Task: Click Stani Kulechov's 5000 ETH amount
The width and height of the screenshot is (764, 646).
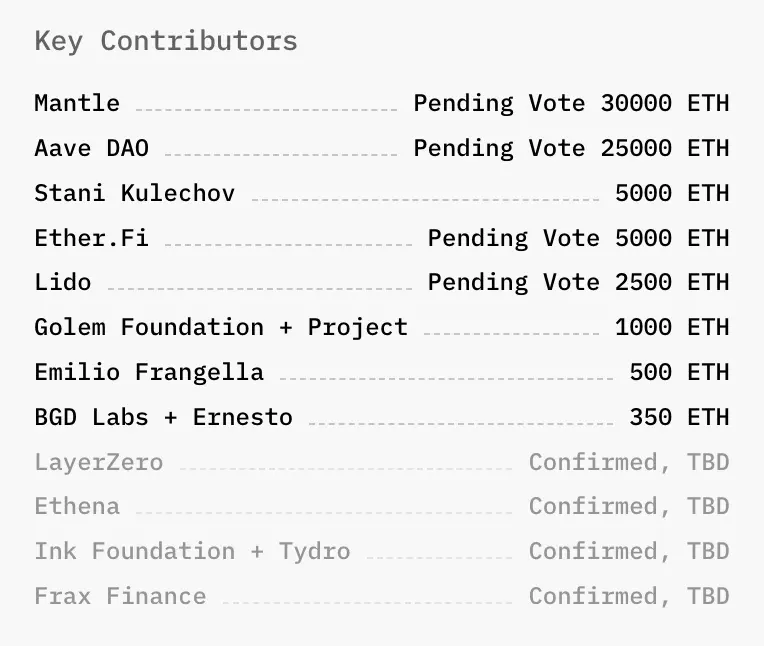Action: (672, 193)
